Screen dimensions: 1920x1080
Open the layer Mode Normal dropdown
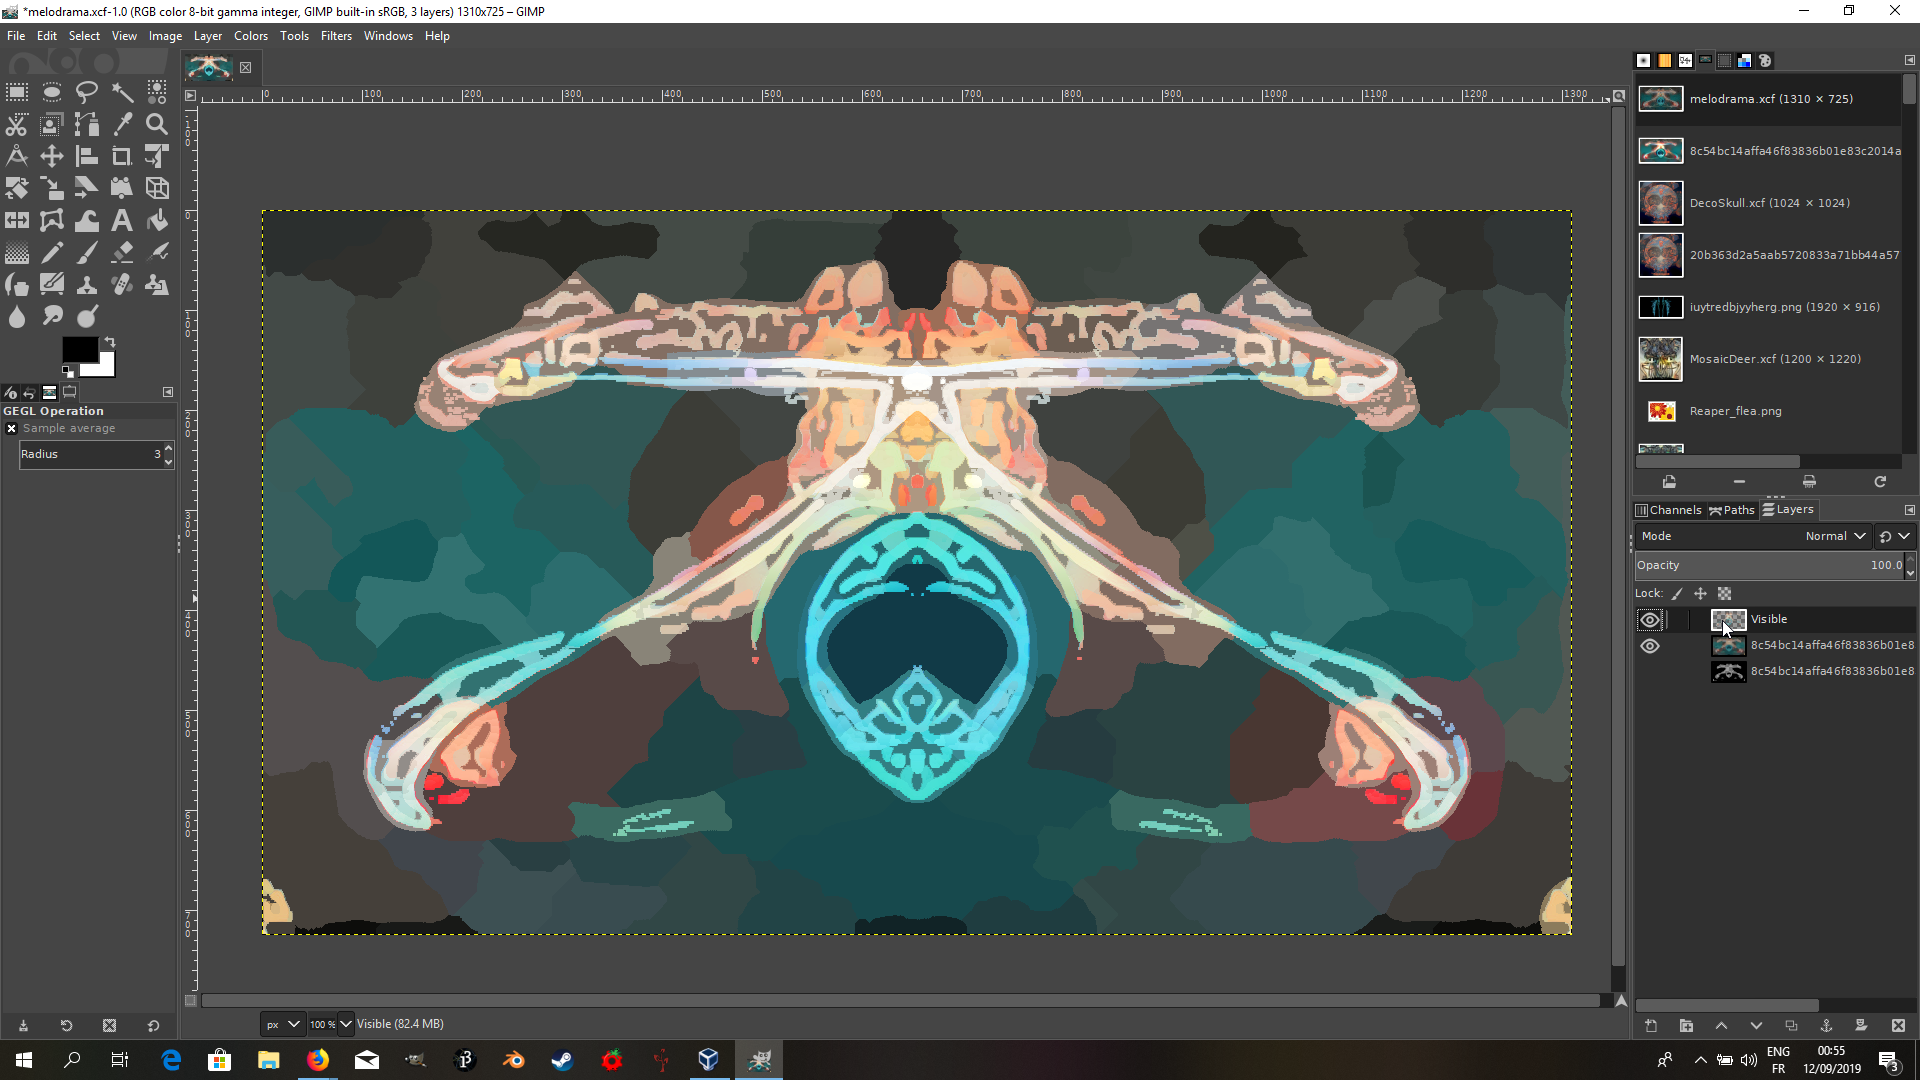point(1834,536)
